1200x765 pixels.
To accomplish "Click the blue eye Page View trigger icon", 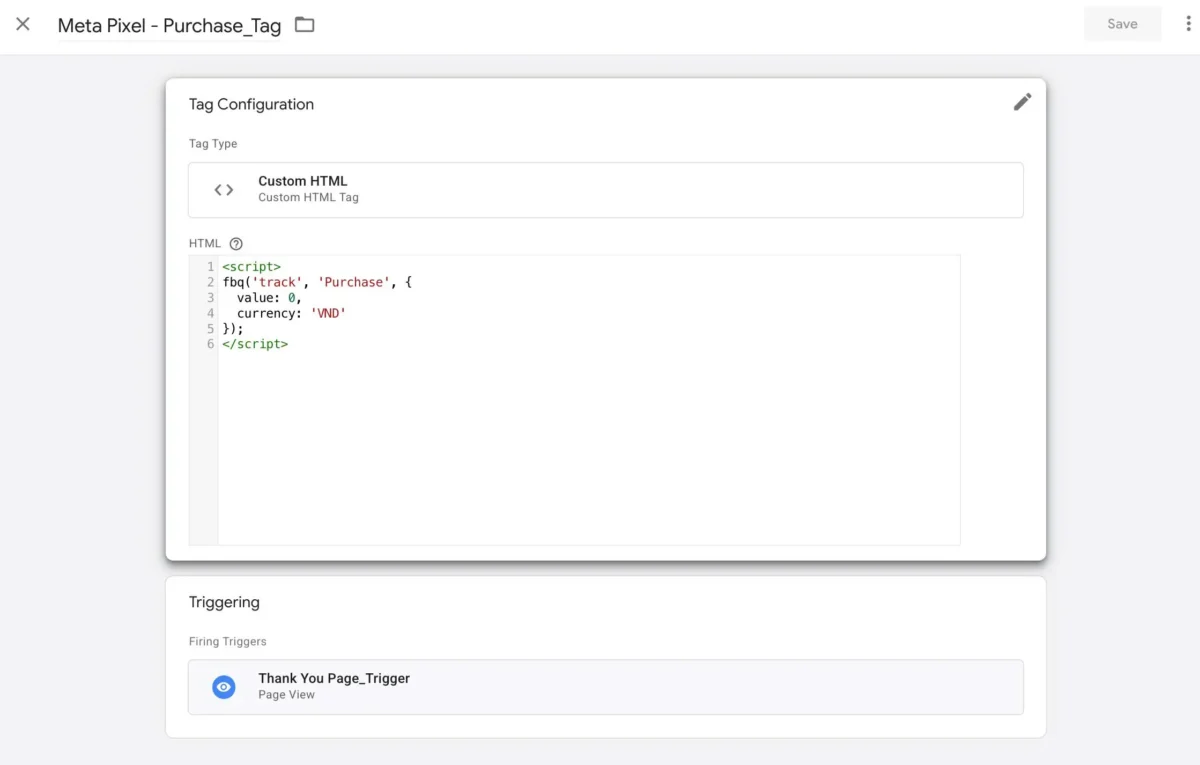I will [x=224, y=687].
